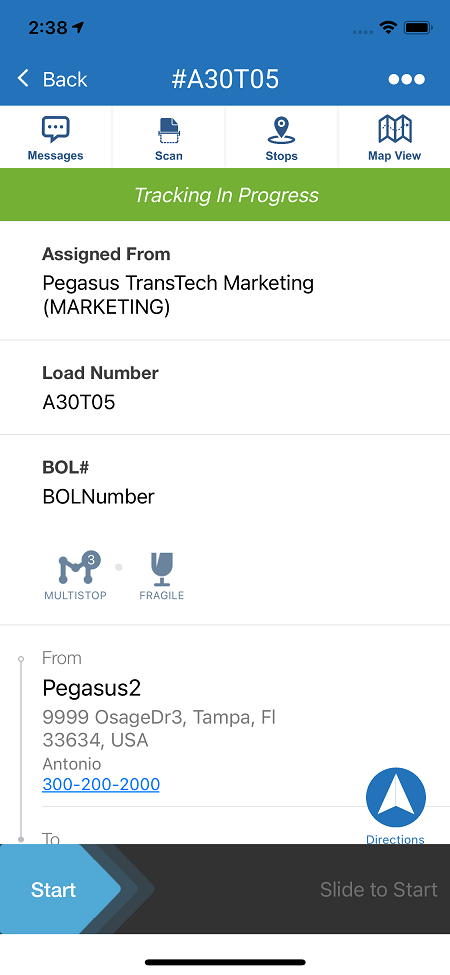Tap the Multistop route icon

(75, 567)
